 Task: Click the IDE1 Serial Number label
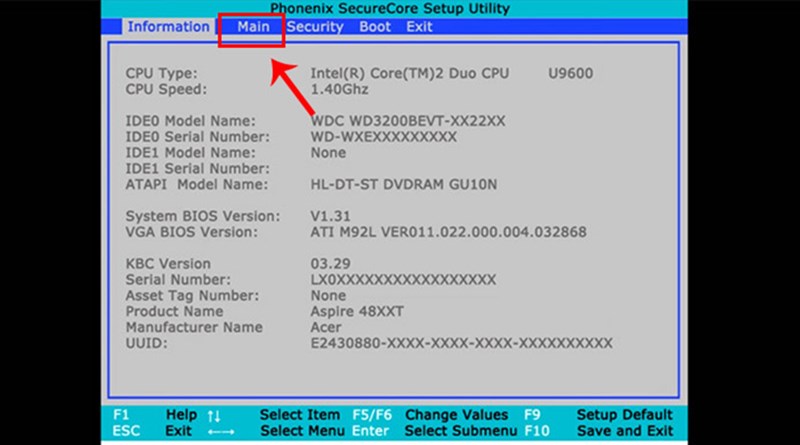point(197,168)
